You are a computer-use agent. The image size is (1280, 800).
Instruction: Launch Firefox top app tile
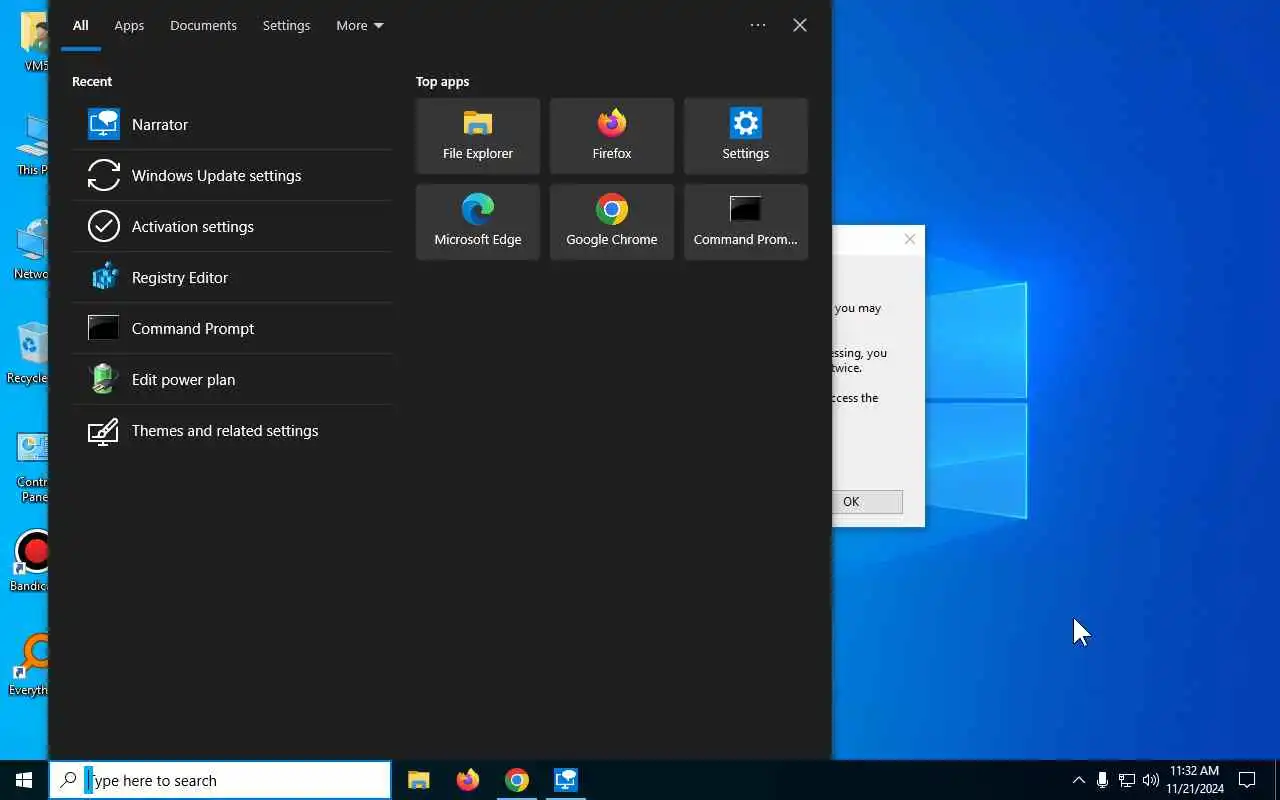612,136
